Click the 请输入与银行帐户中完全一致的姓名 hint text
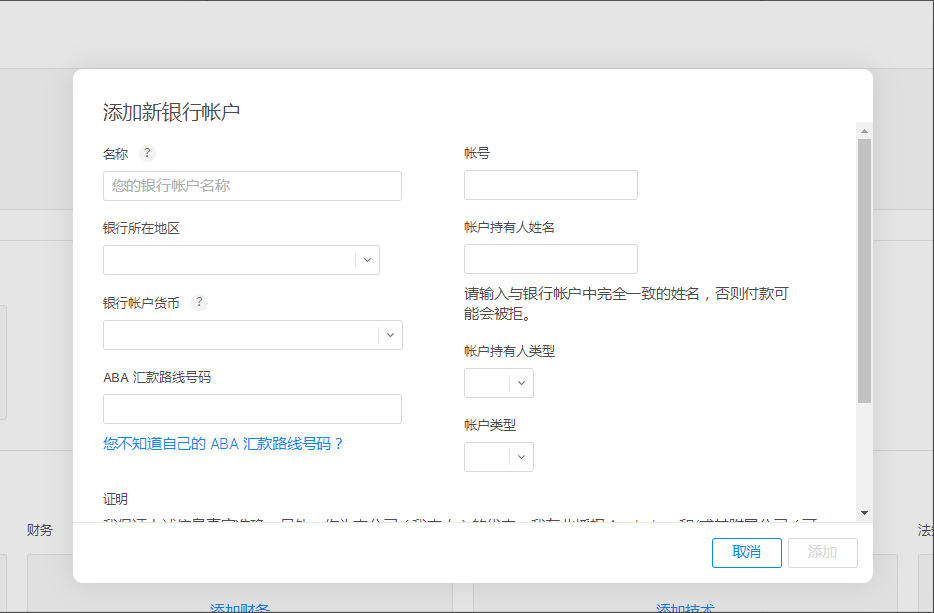The height and width of the screenshot is (613, 934). tap(626, 303)
